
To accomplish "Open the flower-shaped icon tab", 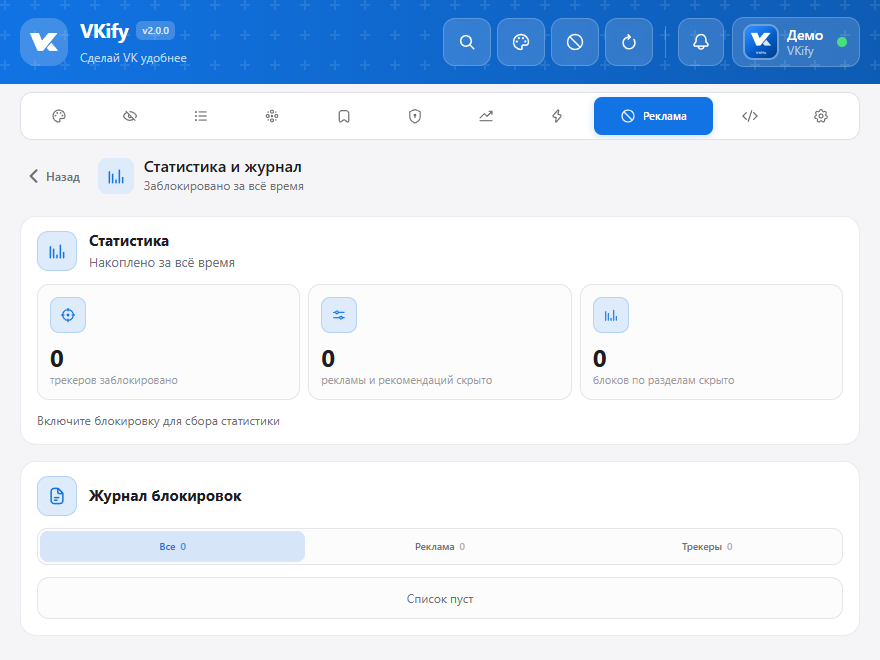I will pos(272,116).
